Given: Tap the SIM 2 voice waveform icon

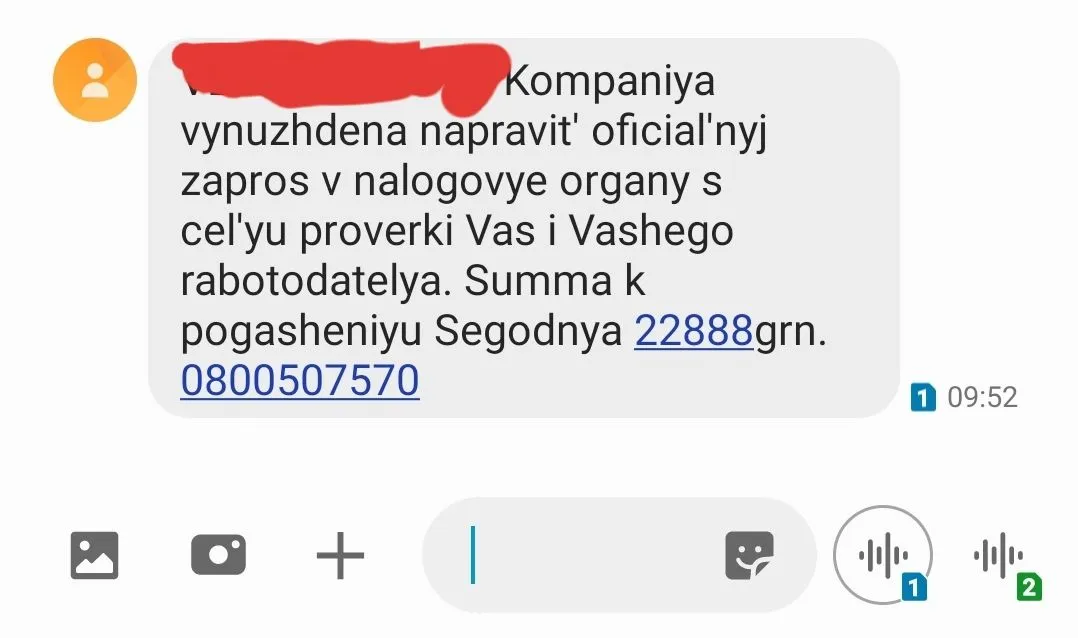Looking at the screenshot, I should coord(998,555).
